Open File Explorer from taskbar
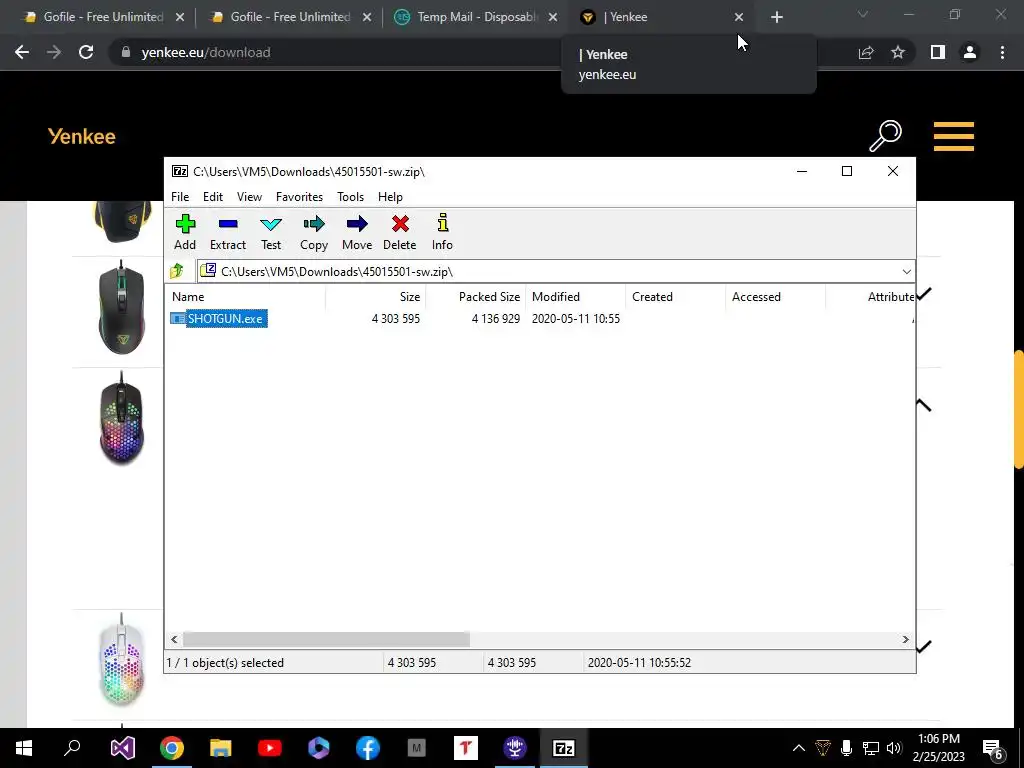The image size is (1024, 768). pos(221,748)
